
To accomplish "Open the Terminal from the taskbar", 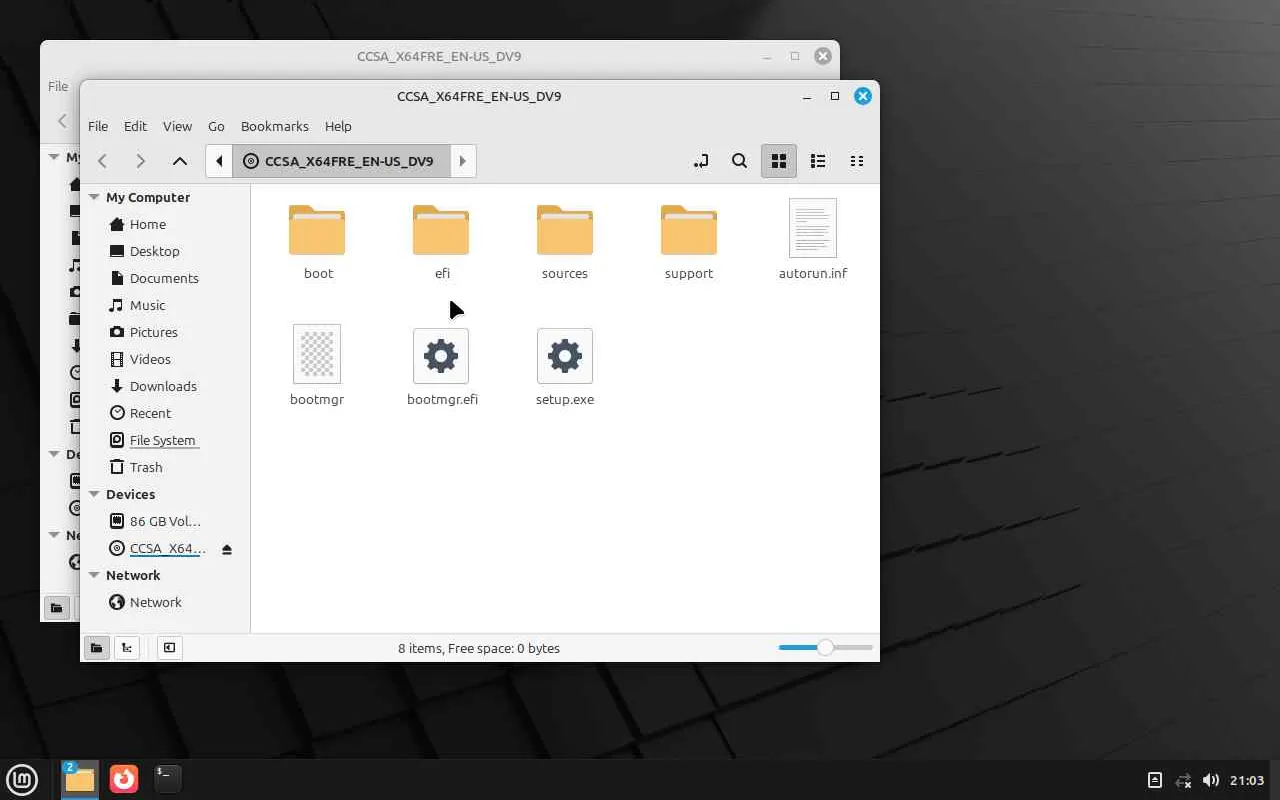I will click(x=167, y=779).
